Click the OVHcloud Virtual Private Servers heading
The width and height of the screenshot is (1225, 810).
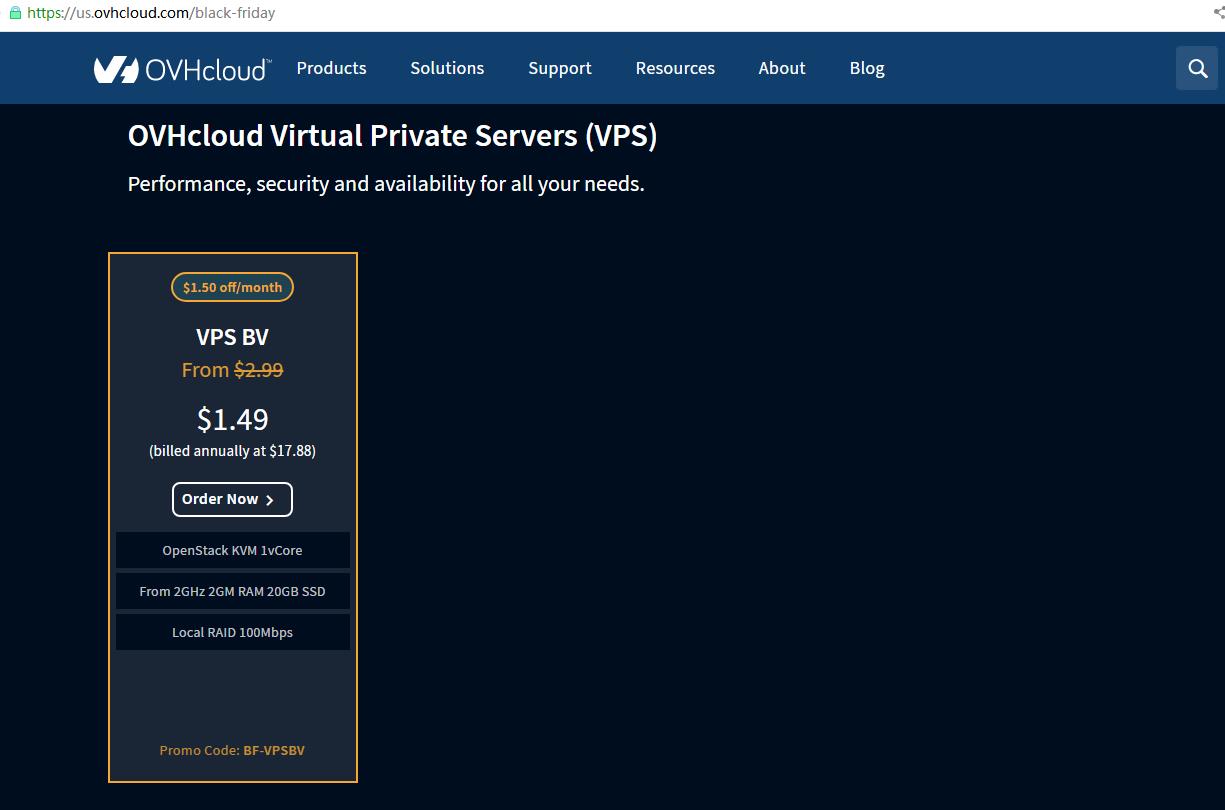pyautogui.click(x=393, y=136)
